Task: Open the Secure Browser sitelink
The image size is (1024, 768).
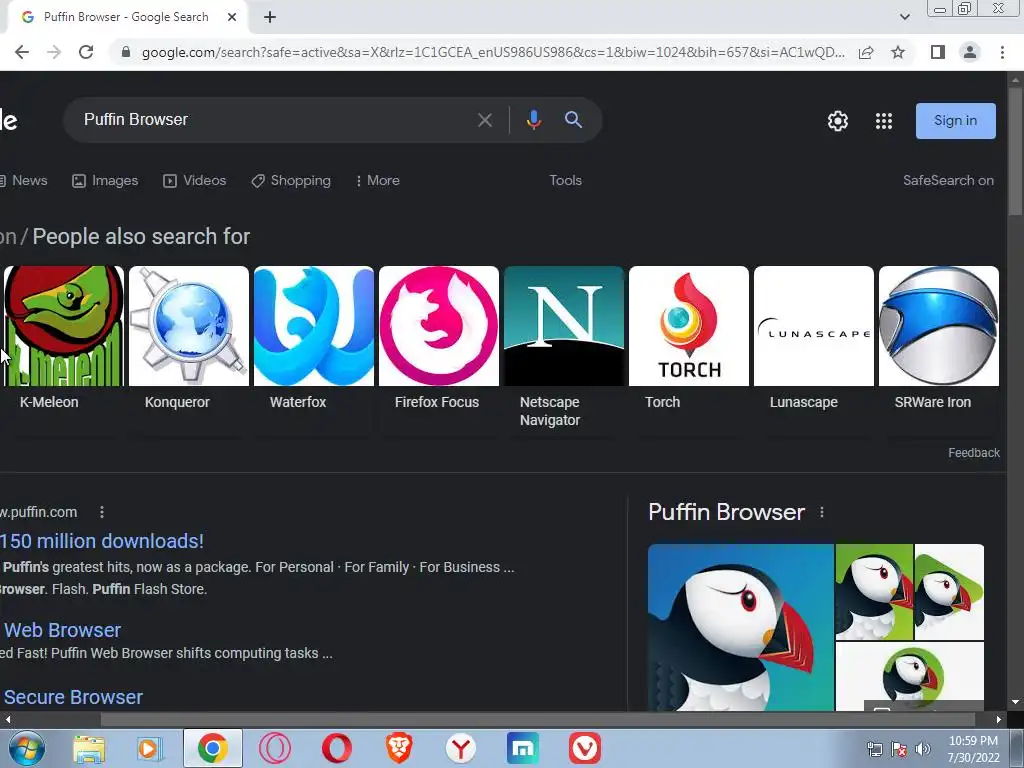Action: 73,697
